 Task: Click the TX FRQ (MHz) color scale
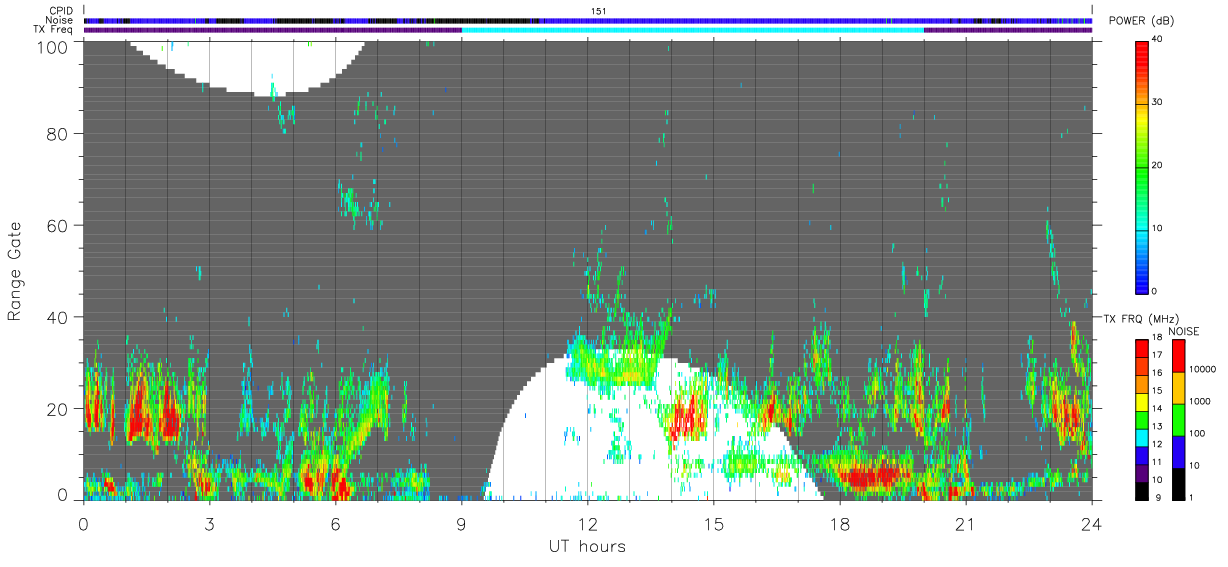(x=1142, y=419)
